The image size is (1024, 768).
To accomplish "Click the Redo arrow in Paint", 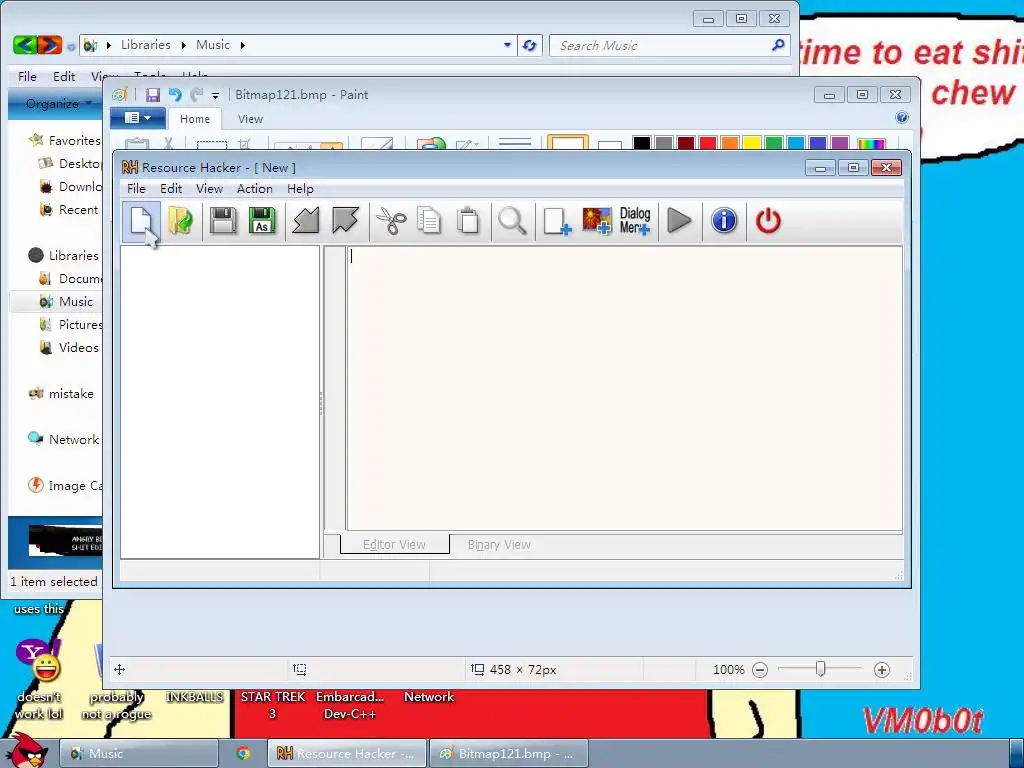I will [196, 95].
